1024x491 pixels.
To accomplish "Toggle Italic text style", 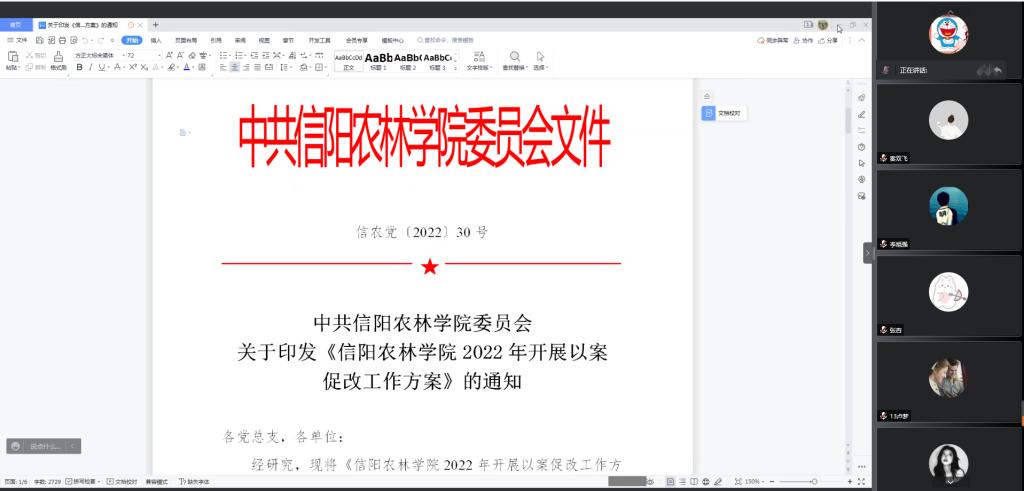I will coord(90,68).
